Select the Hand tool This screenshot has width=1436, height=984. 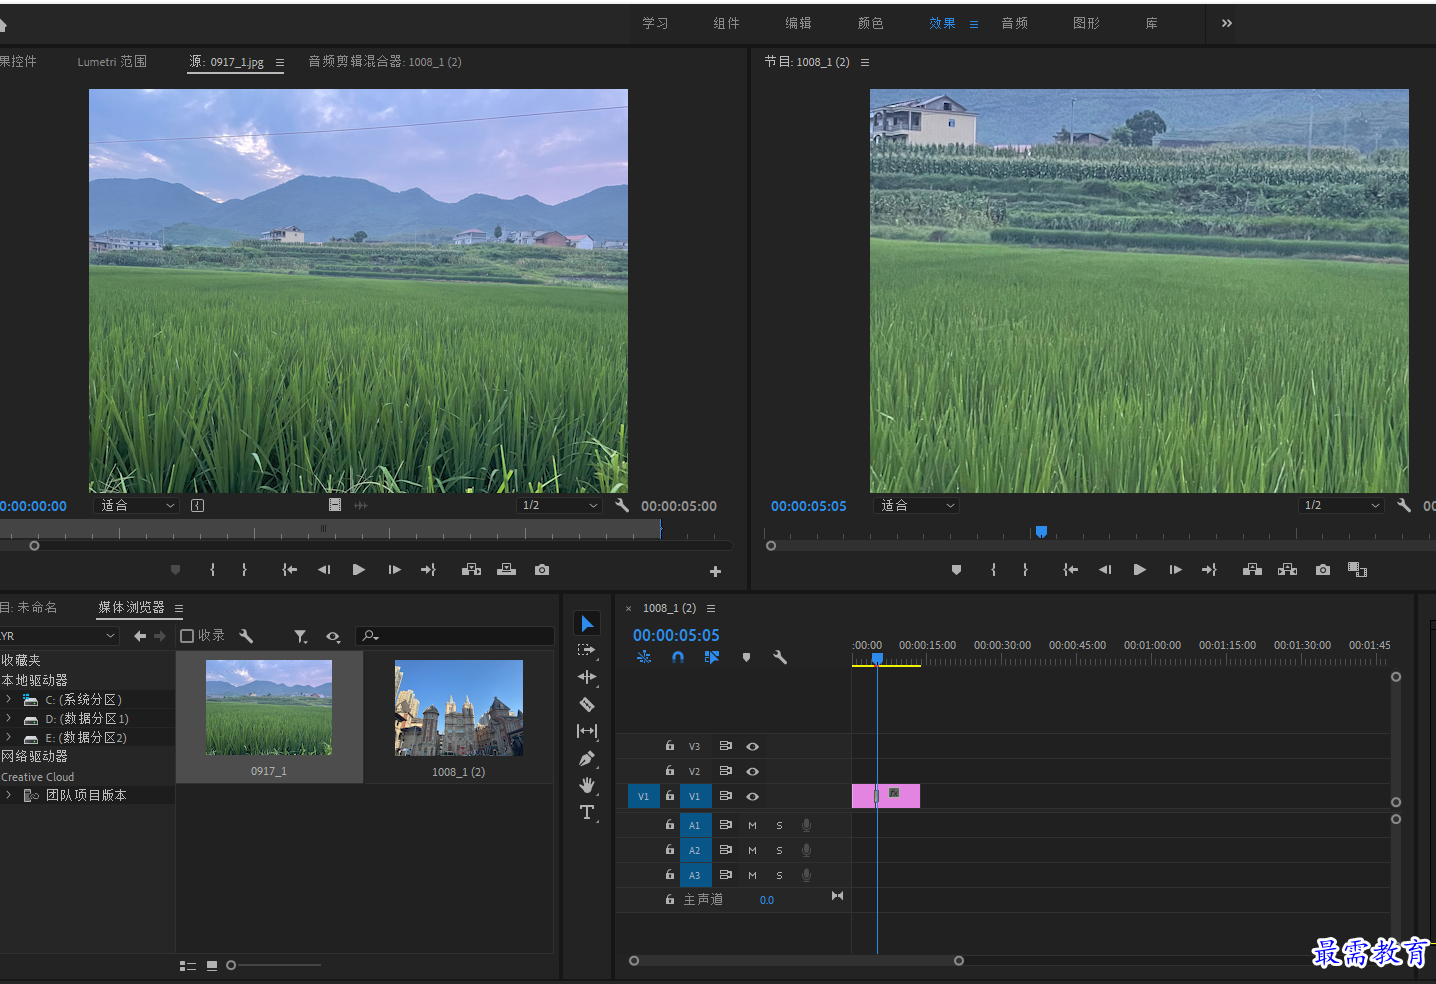click(x=587, y=785)
